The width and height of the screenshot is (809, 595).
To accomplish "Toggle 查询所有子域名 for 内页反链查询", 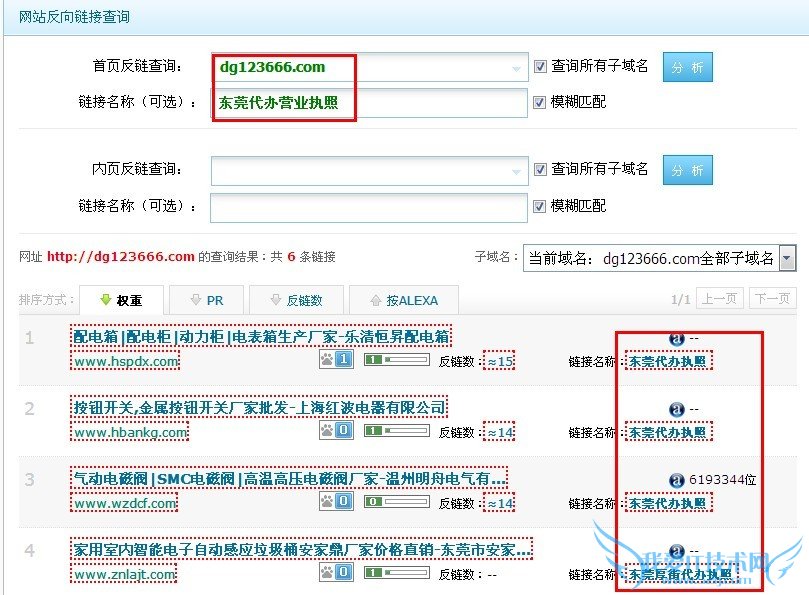I will tap(540, 169).
